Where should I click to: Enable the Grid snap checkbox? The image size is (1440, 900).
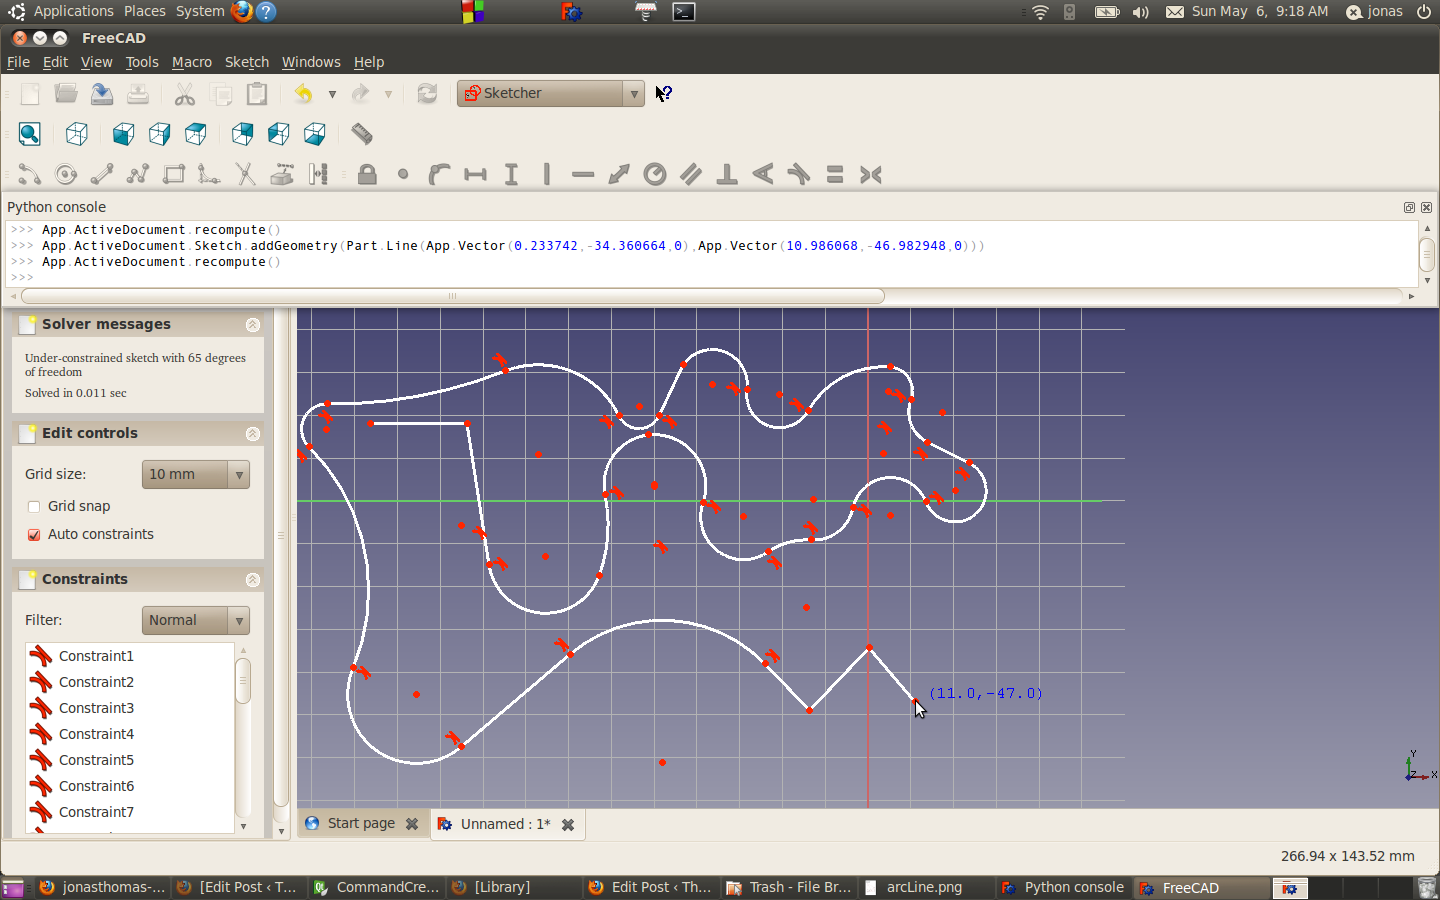(x=34, y=507)
